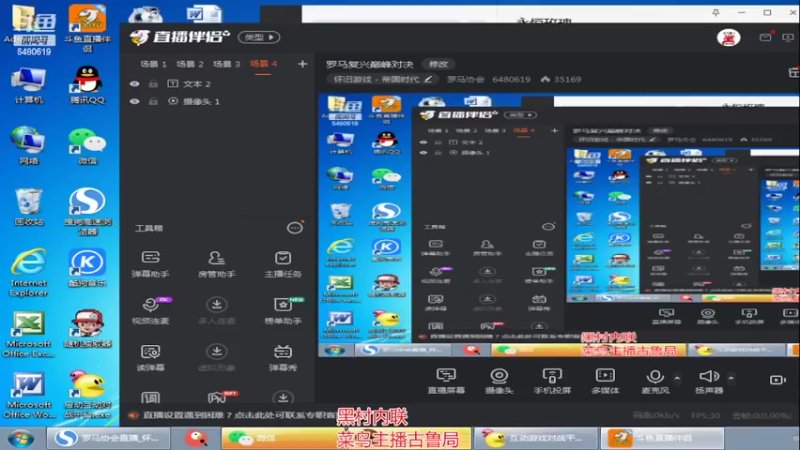Download the 多人连麦 tool
Viewport: 800px width, 450px height.
(216, 311)
